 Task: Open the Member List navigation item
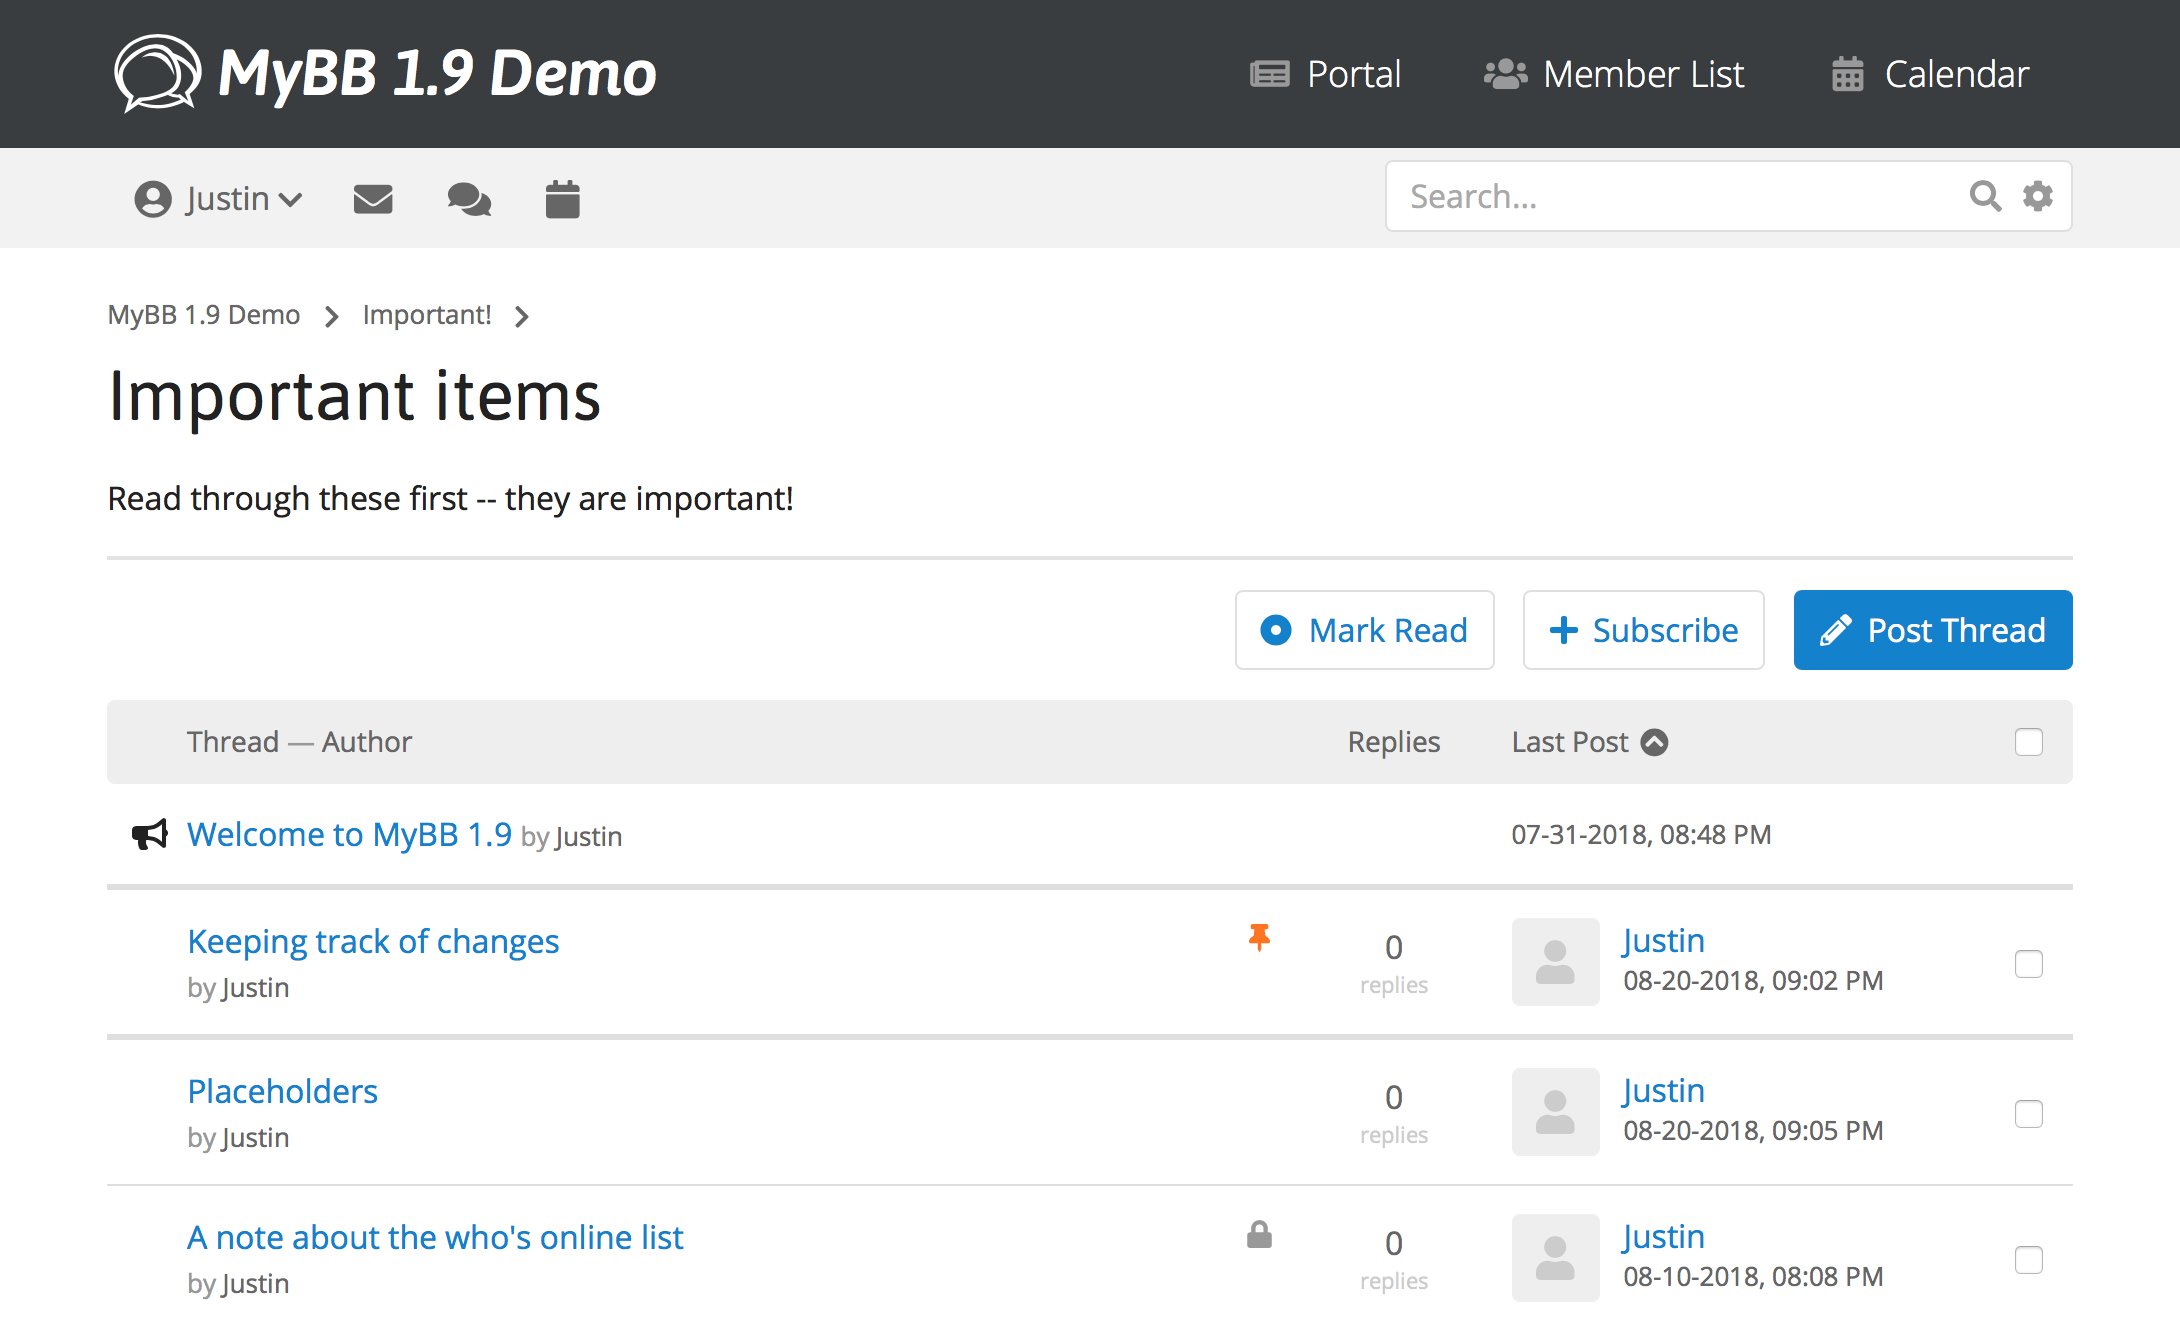(x=1614, y=74)
